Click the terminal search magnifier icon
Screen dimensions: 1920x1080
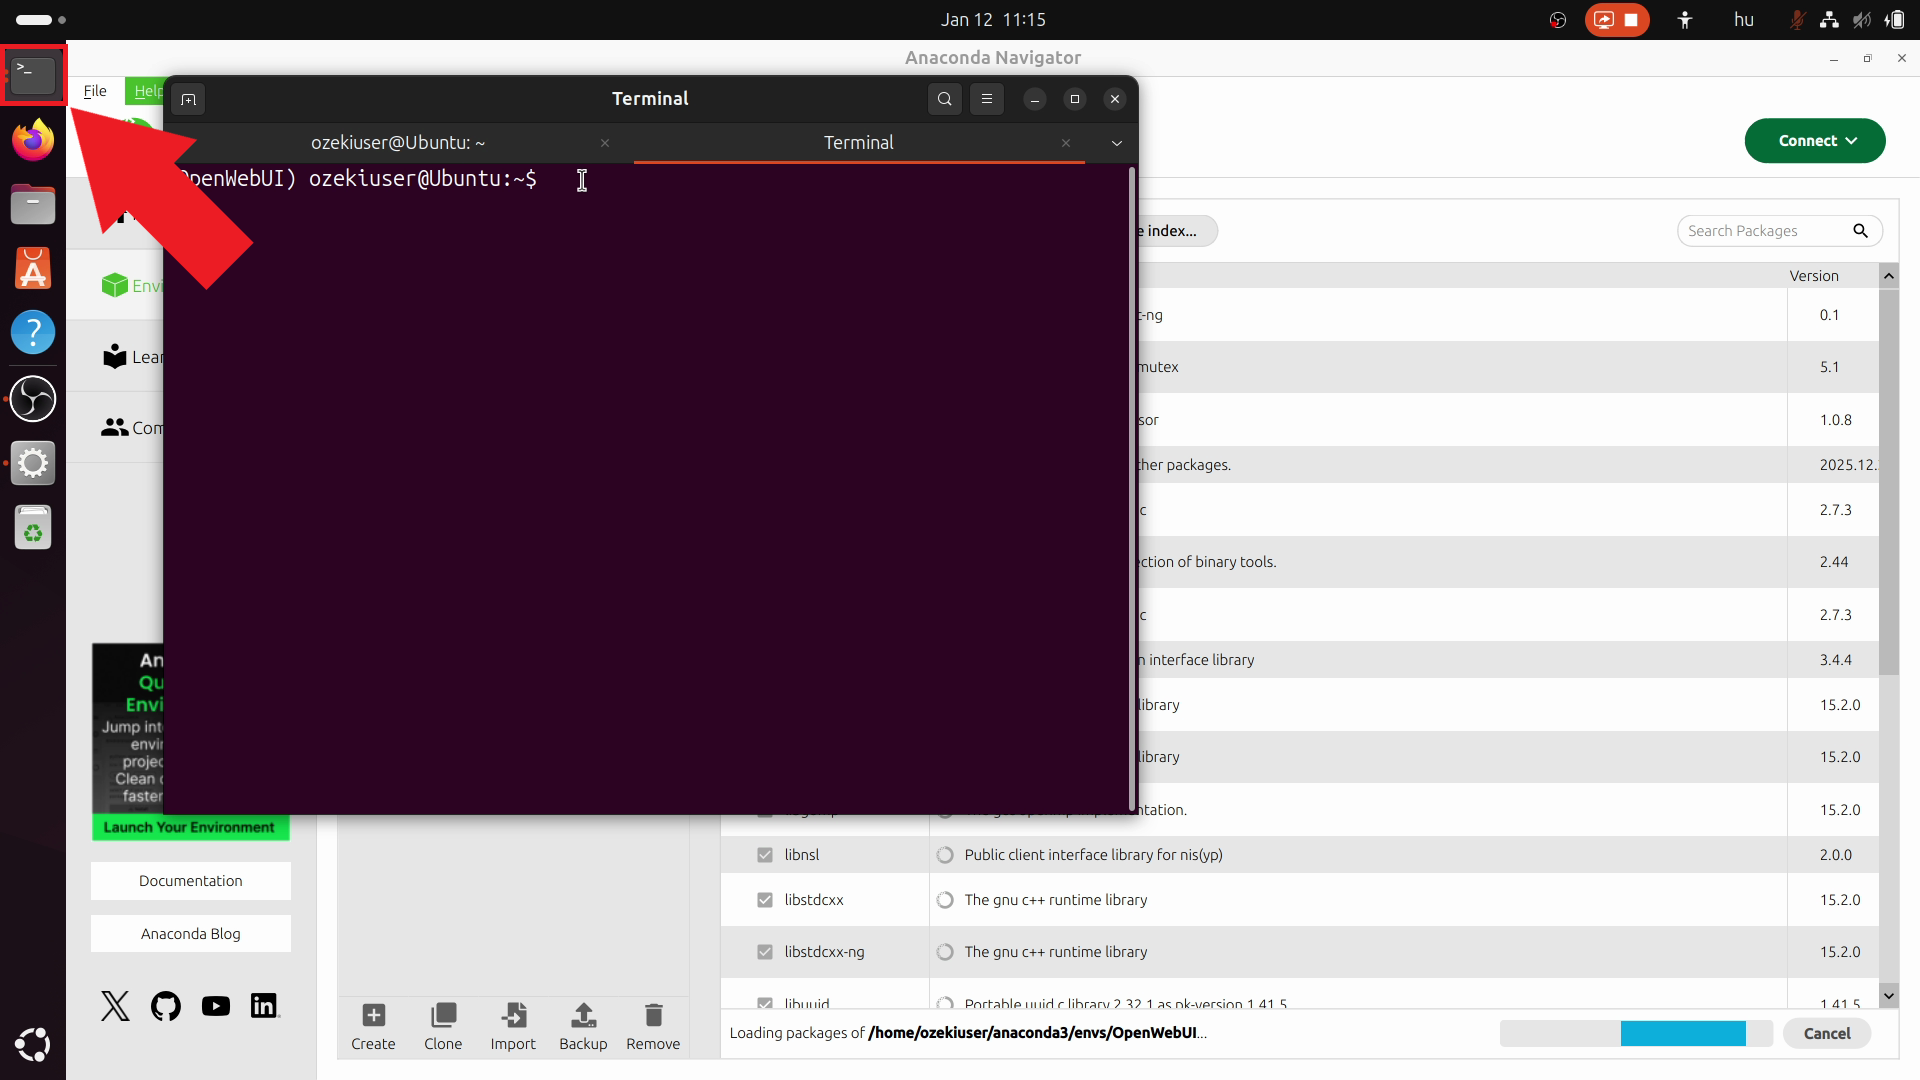[x=944, y=99]
